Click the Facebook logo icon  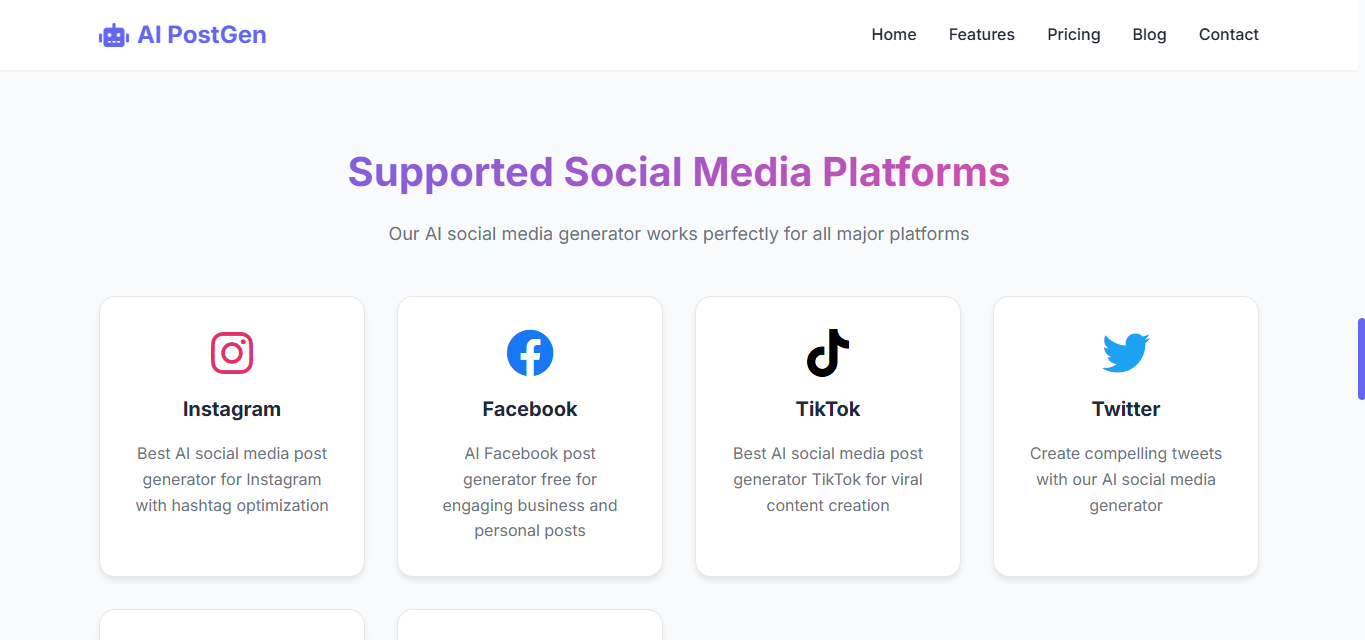(530, 353)
